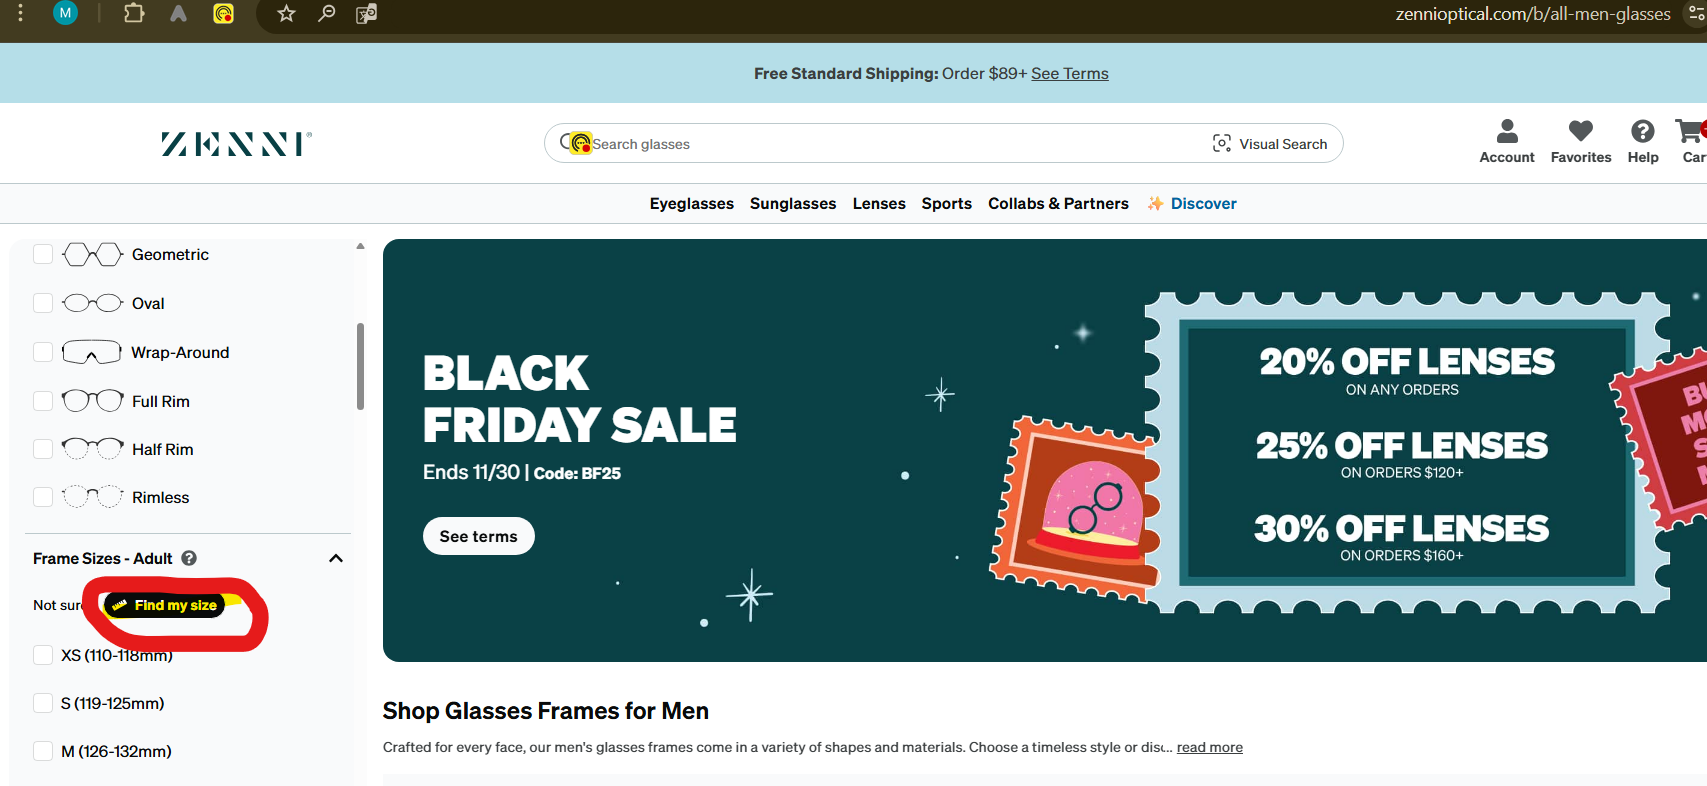The width and height of the screenshot is (1707, 786).
Task: Open the Eyeglasses menu
Action: [691, 204]
